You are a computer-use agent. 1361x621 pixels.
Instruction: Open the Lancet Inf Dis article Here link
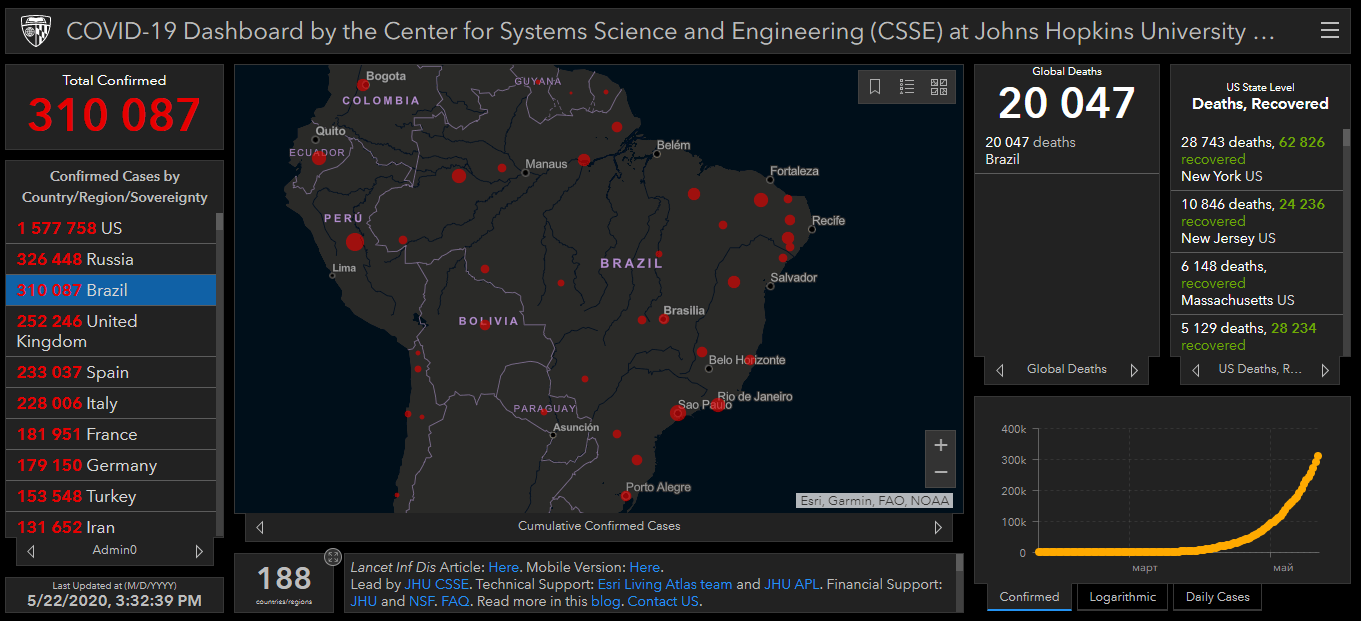click(503, 567)
